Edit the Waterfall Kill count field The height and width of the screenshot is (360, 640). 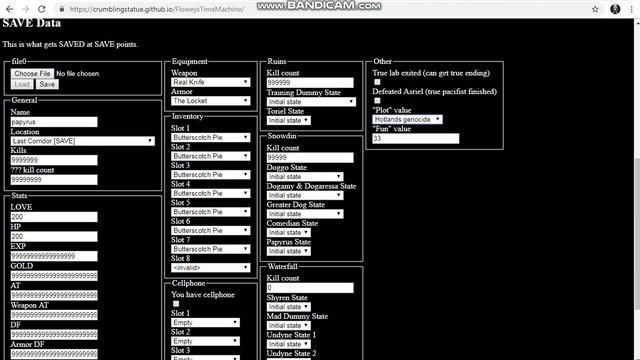310,288
